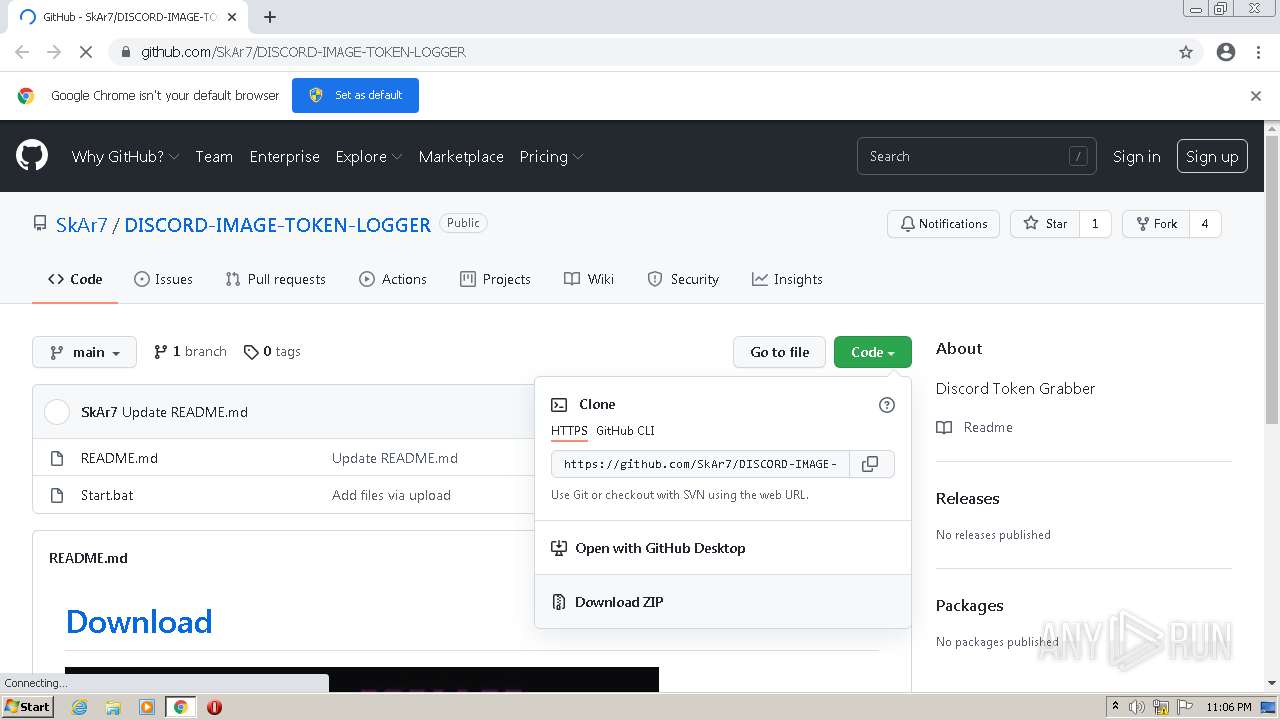Go forward in browser history

tap(54, 52)
